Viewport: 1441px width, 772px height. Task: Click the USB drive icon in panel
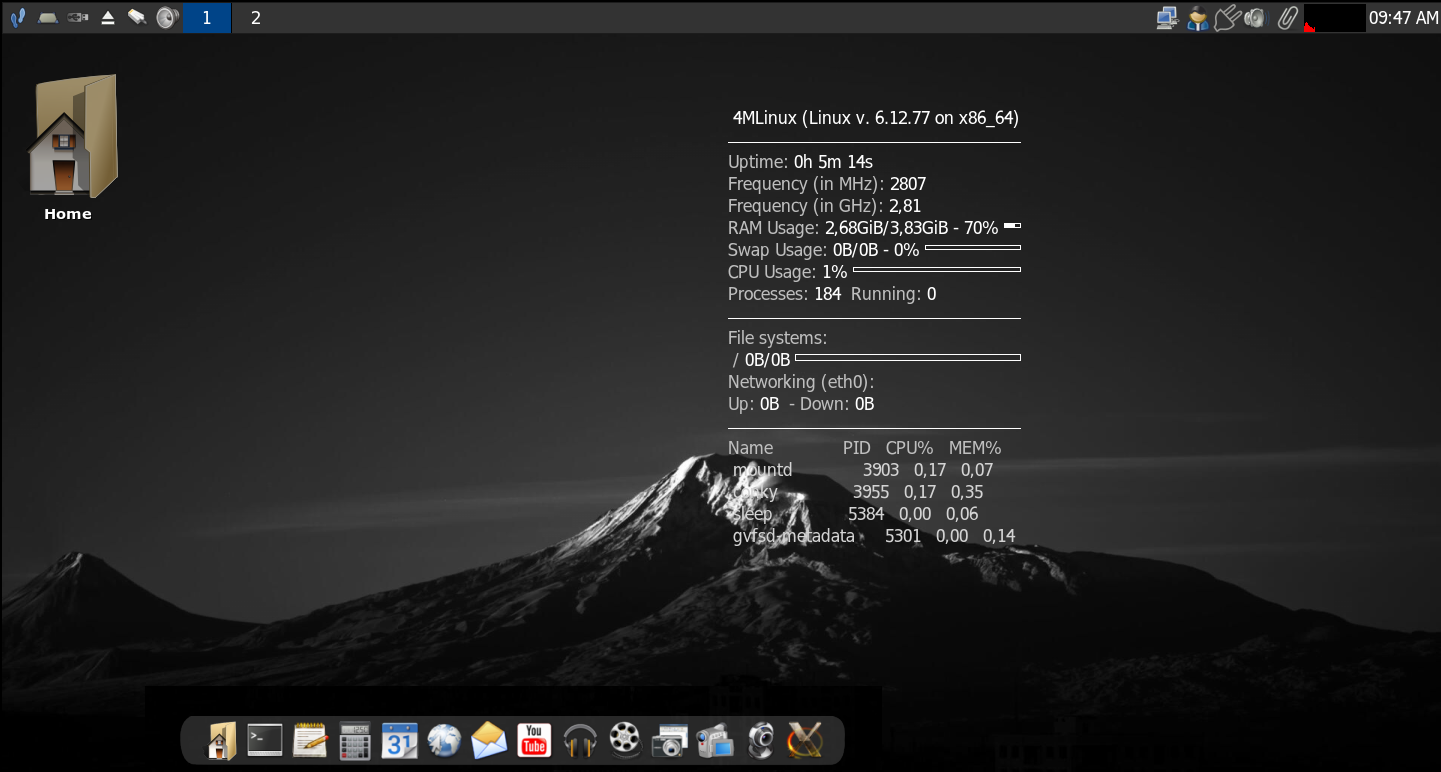(77, 18)
